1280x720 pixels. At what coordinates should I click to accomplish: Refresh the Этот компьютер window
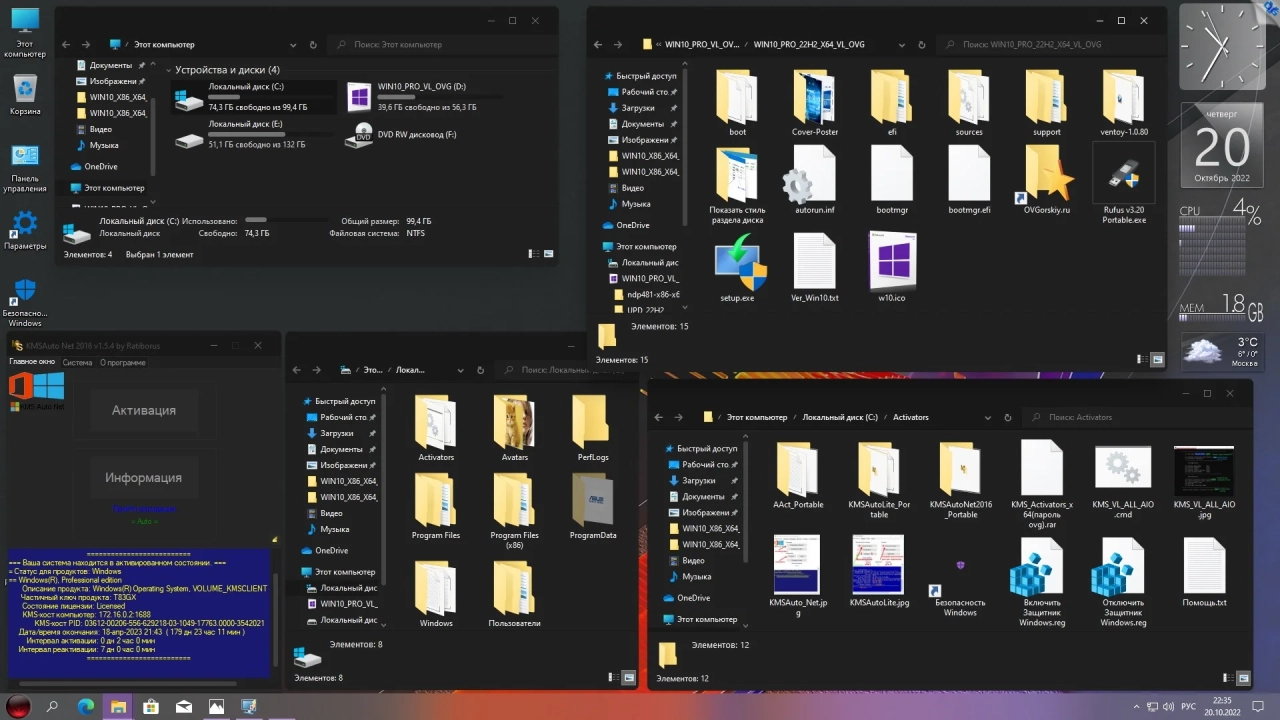coord(313,45)
